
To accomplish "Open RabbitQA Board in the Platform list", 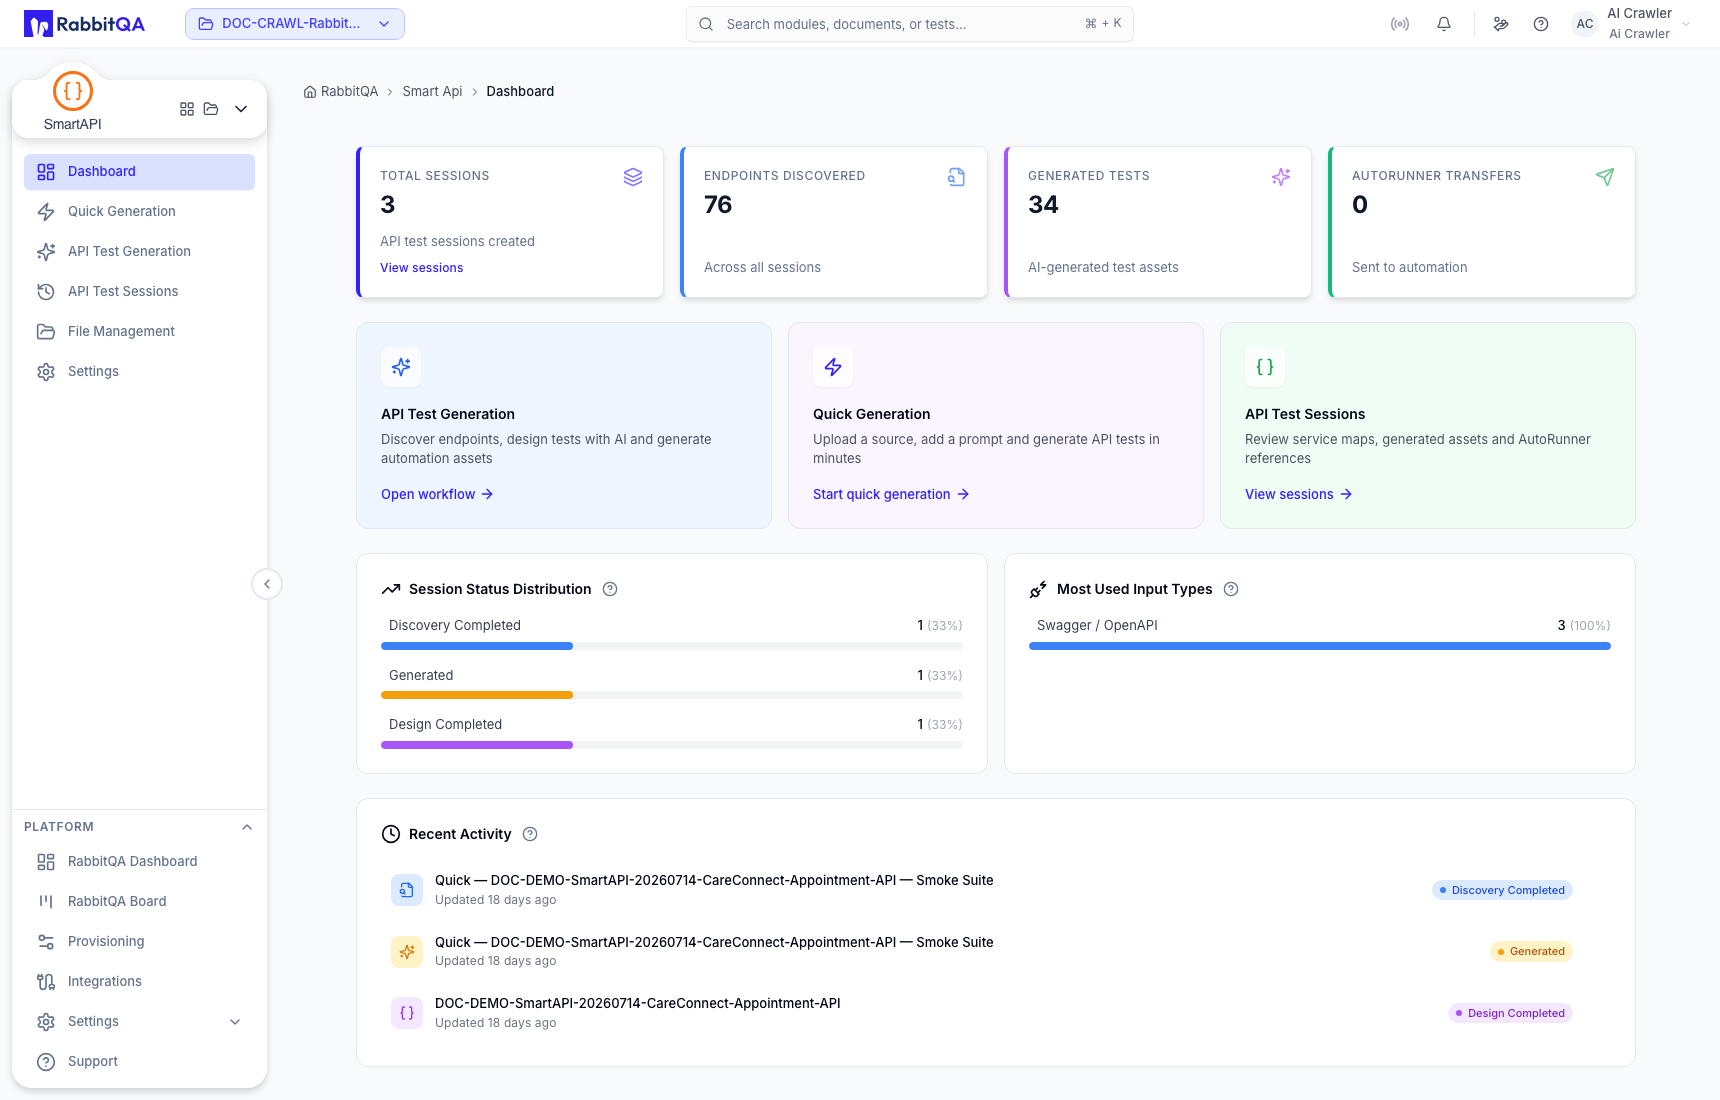I will pos(139,902).
